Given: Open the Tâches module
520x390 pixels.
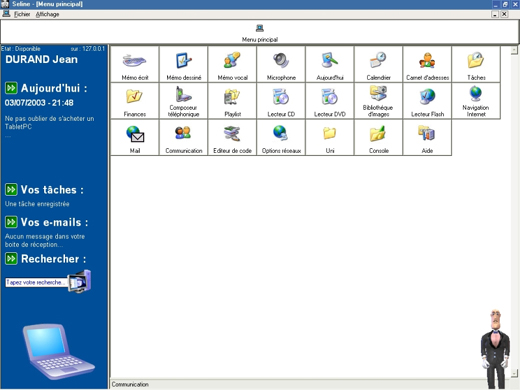Looking at the screenshot, I should [476, 64].
